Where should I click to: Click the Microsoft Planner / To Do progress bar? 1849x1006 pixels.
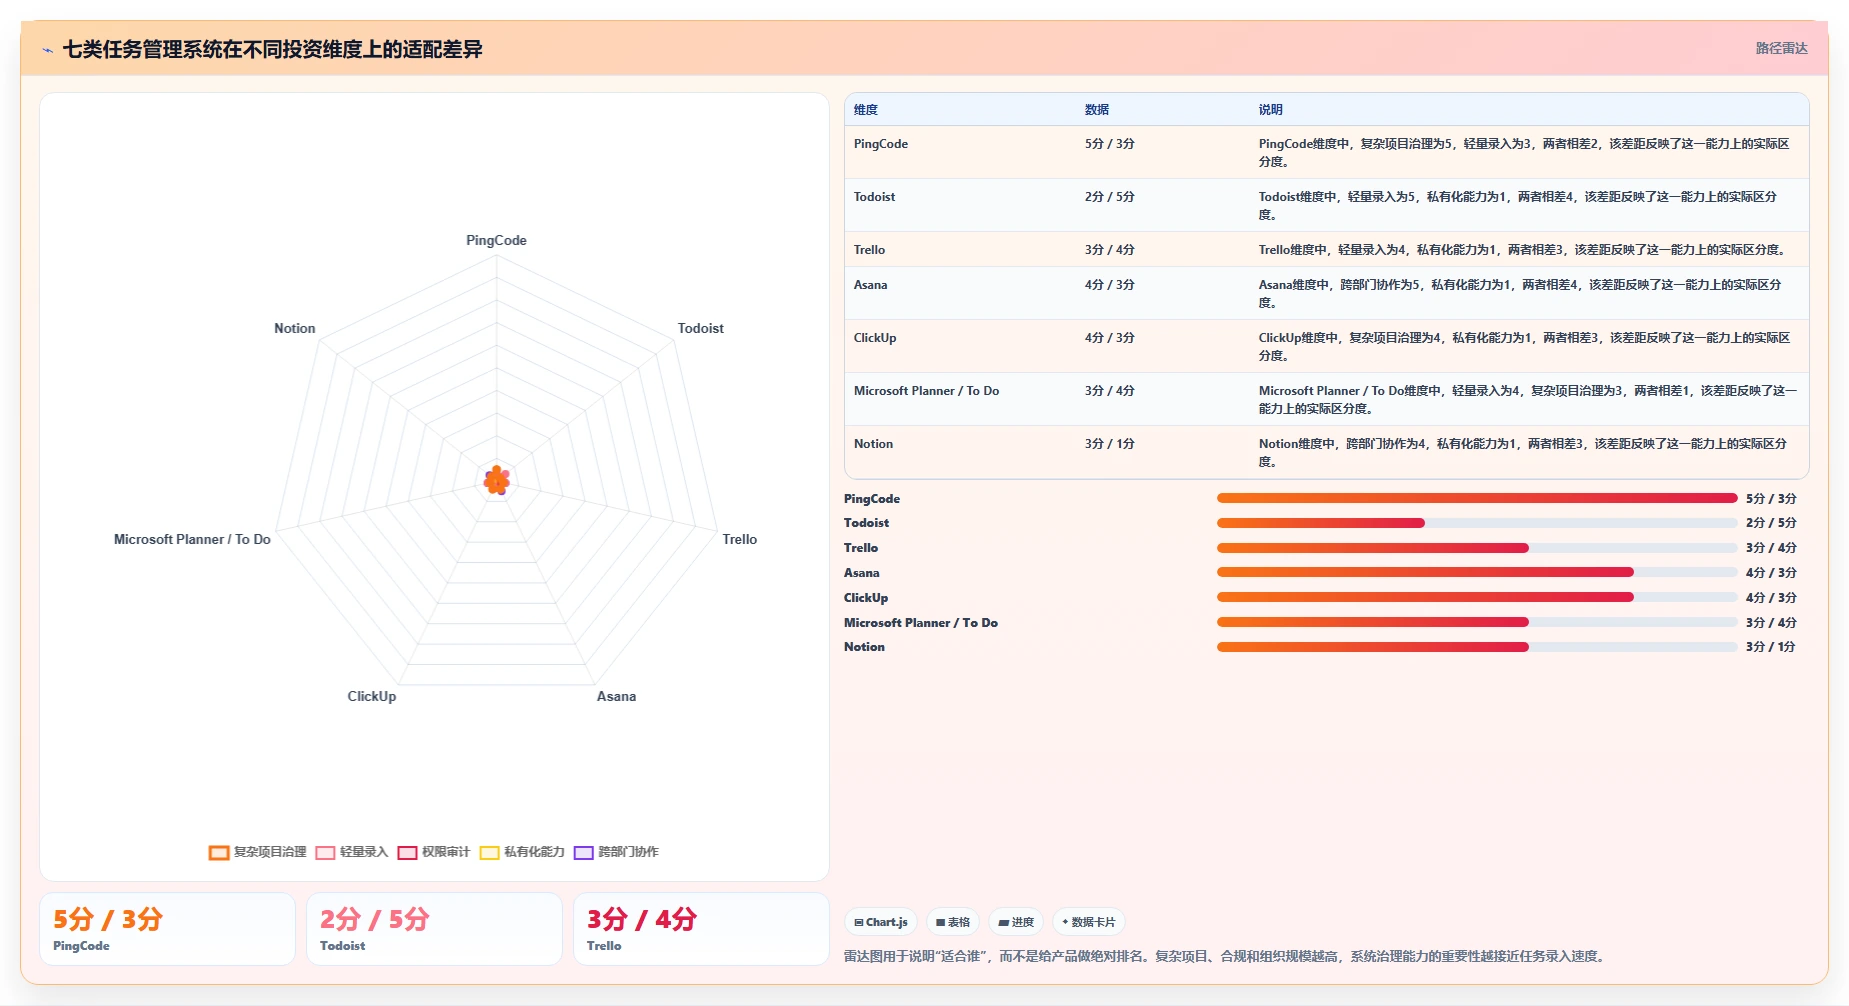(1477, 622)
